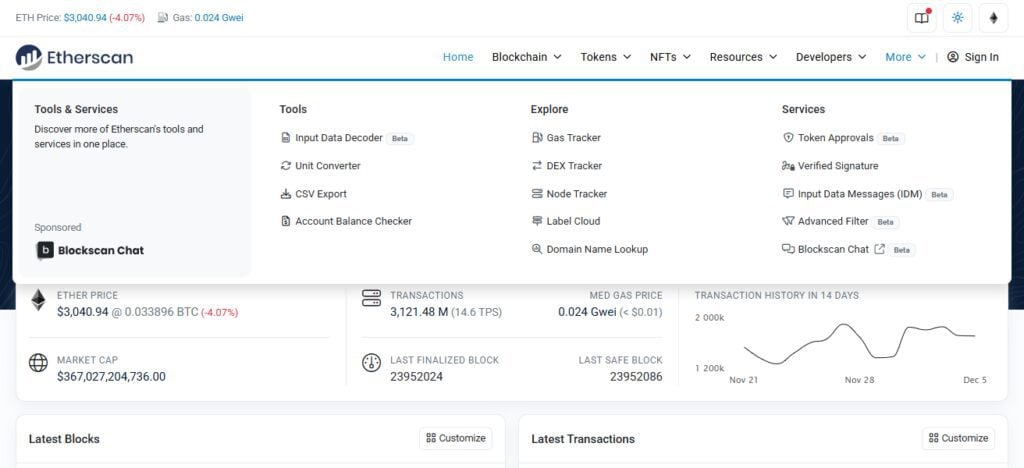Open Domain Name Lookup

(597, 249)
